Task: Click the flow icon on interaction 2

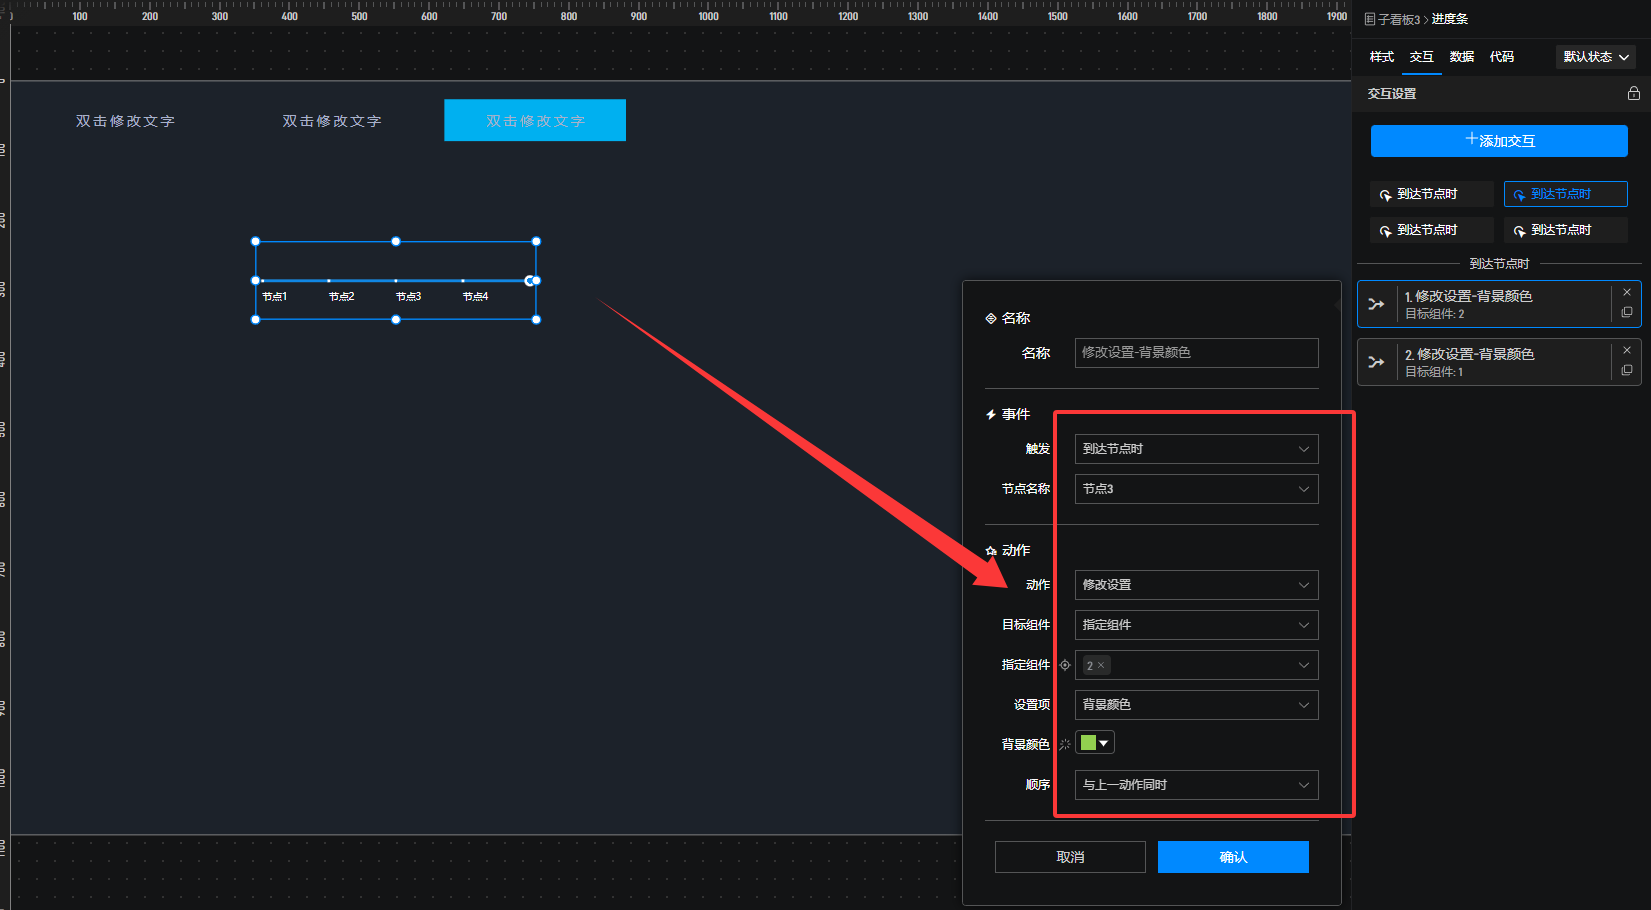Action: pyautogui.click(x=1377, y=362)
